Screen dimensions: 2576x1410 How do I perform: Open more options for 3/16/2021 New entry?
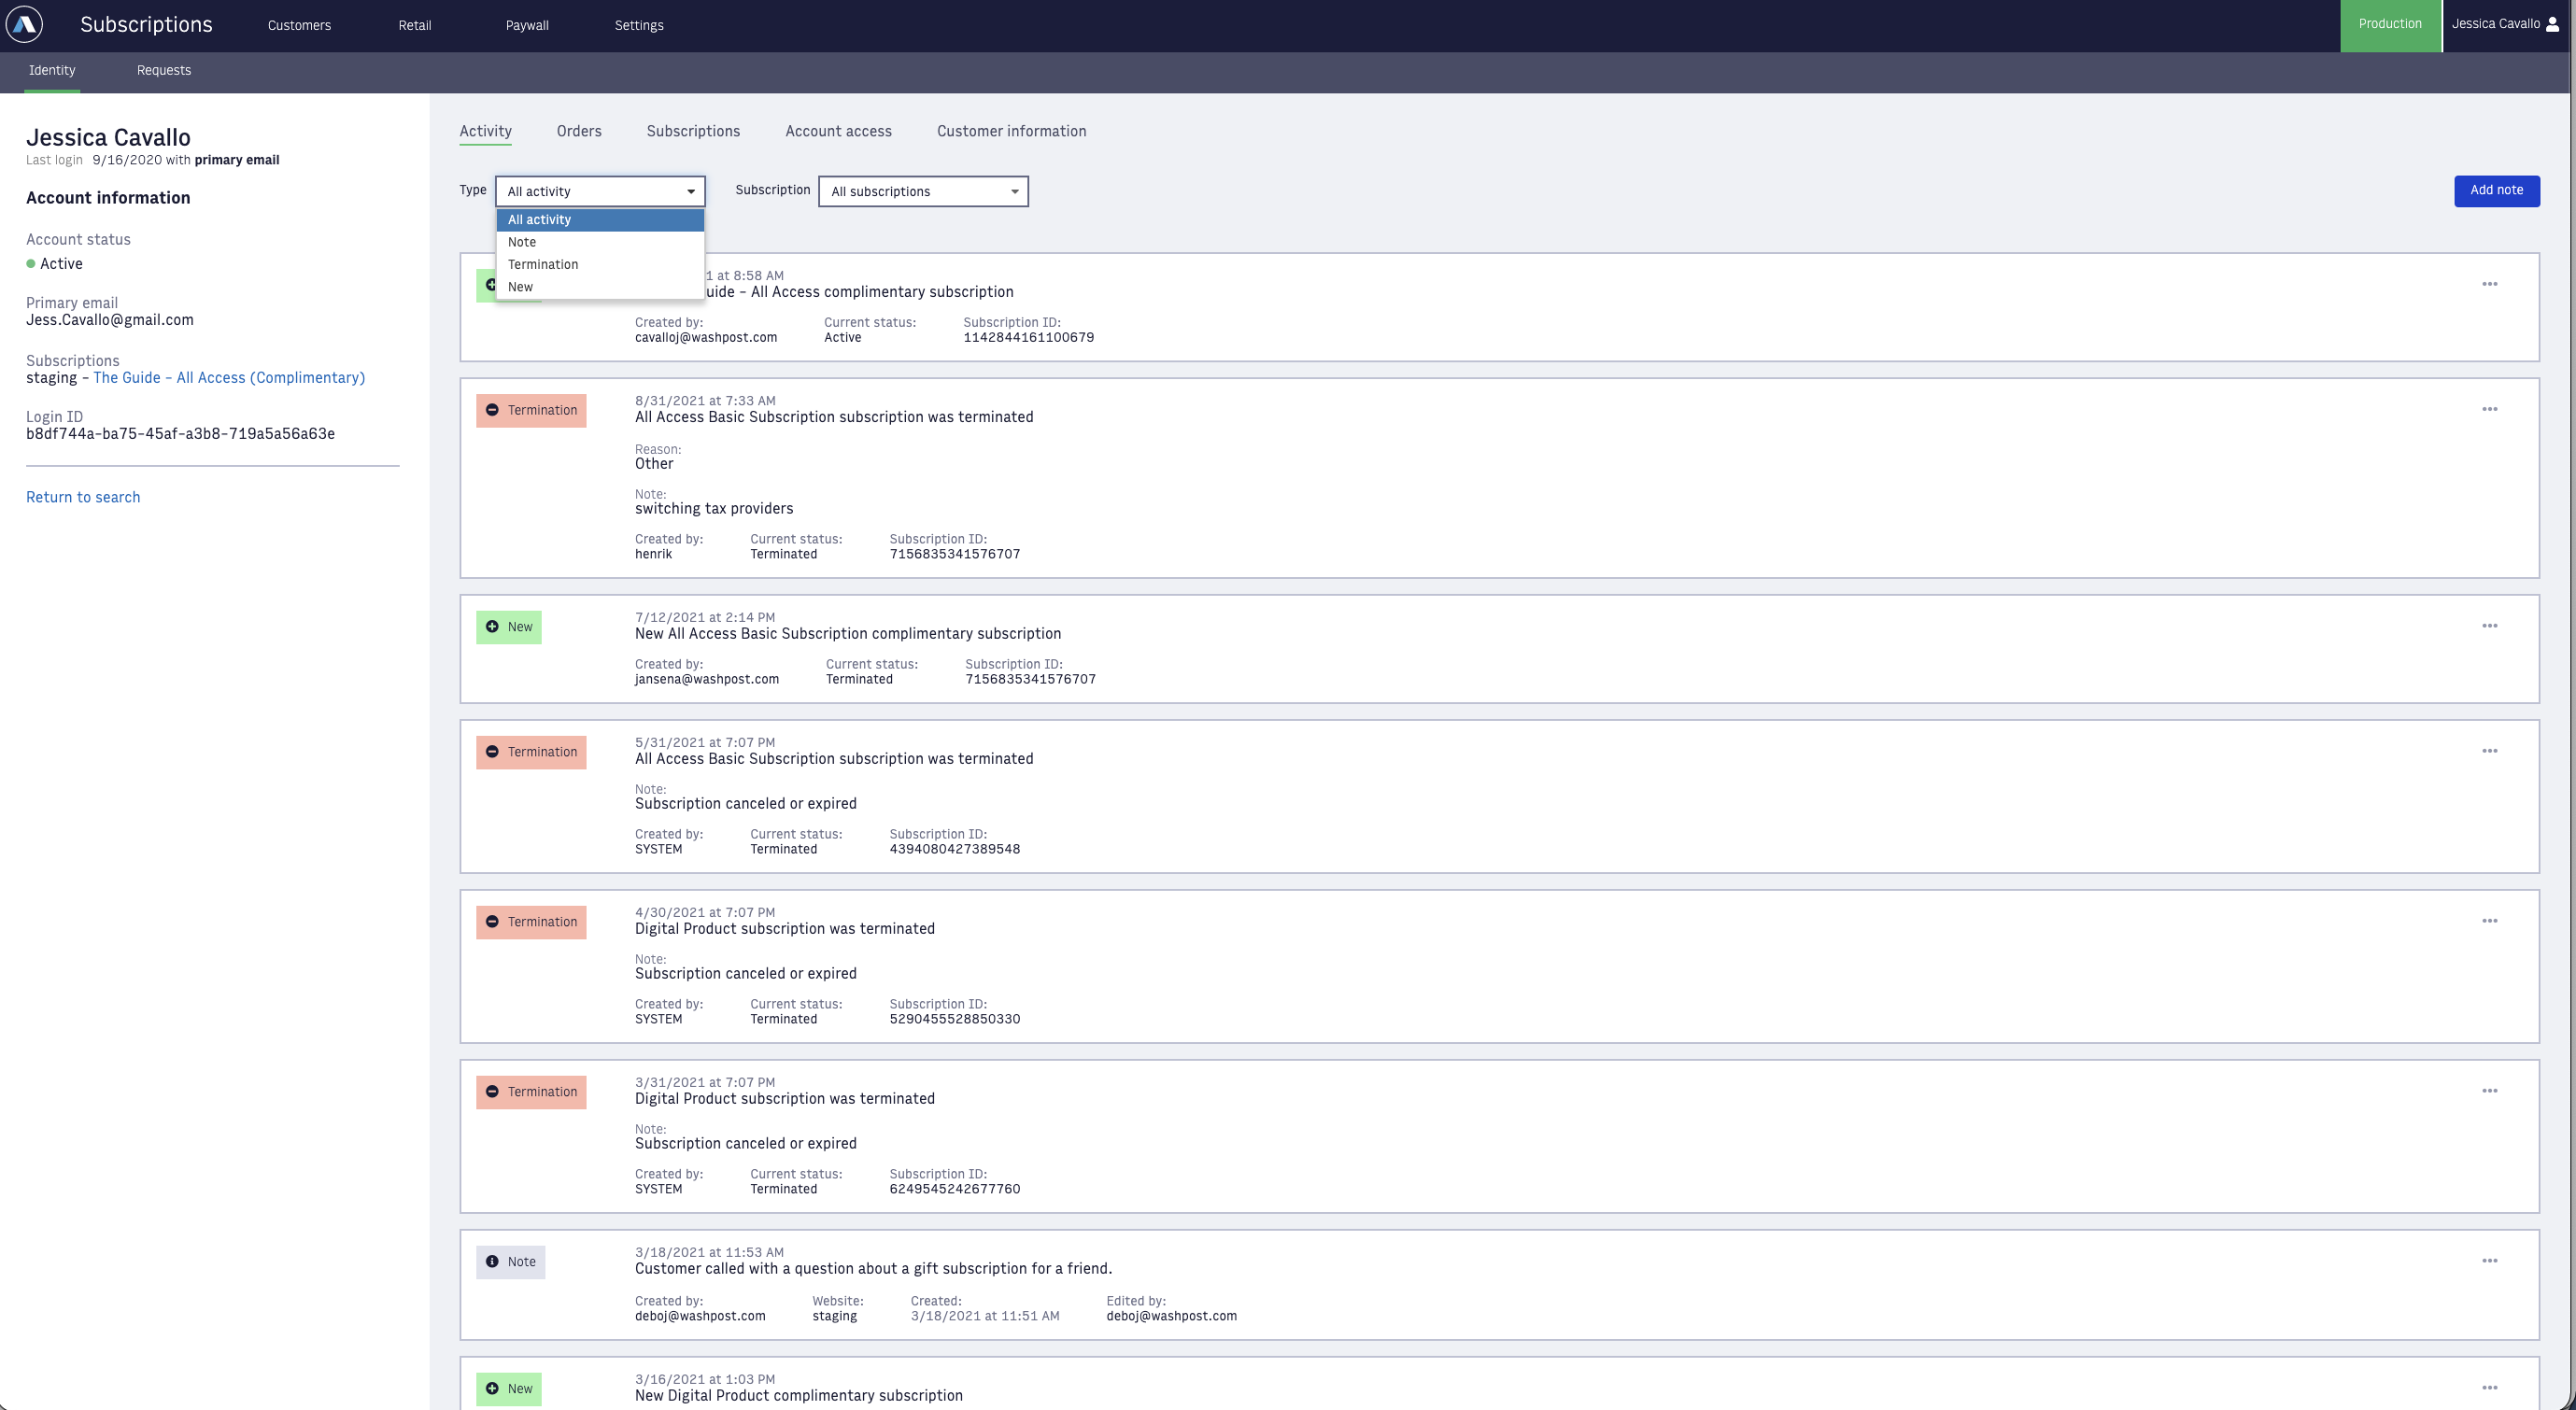pos(2489,1388)
